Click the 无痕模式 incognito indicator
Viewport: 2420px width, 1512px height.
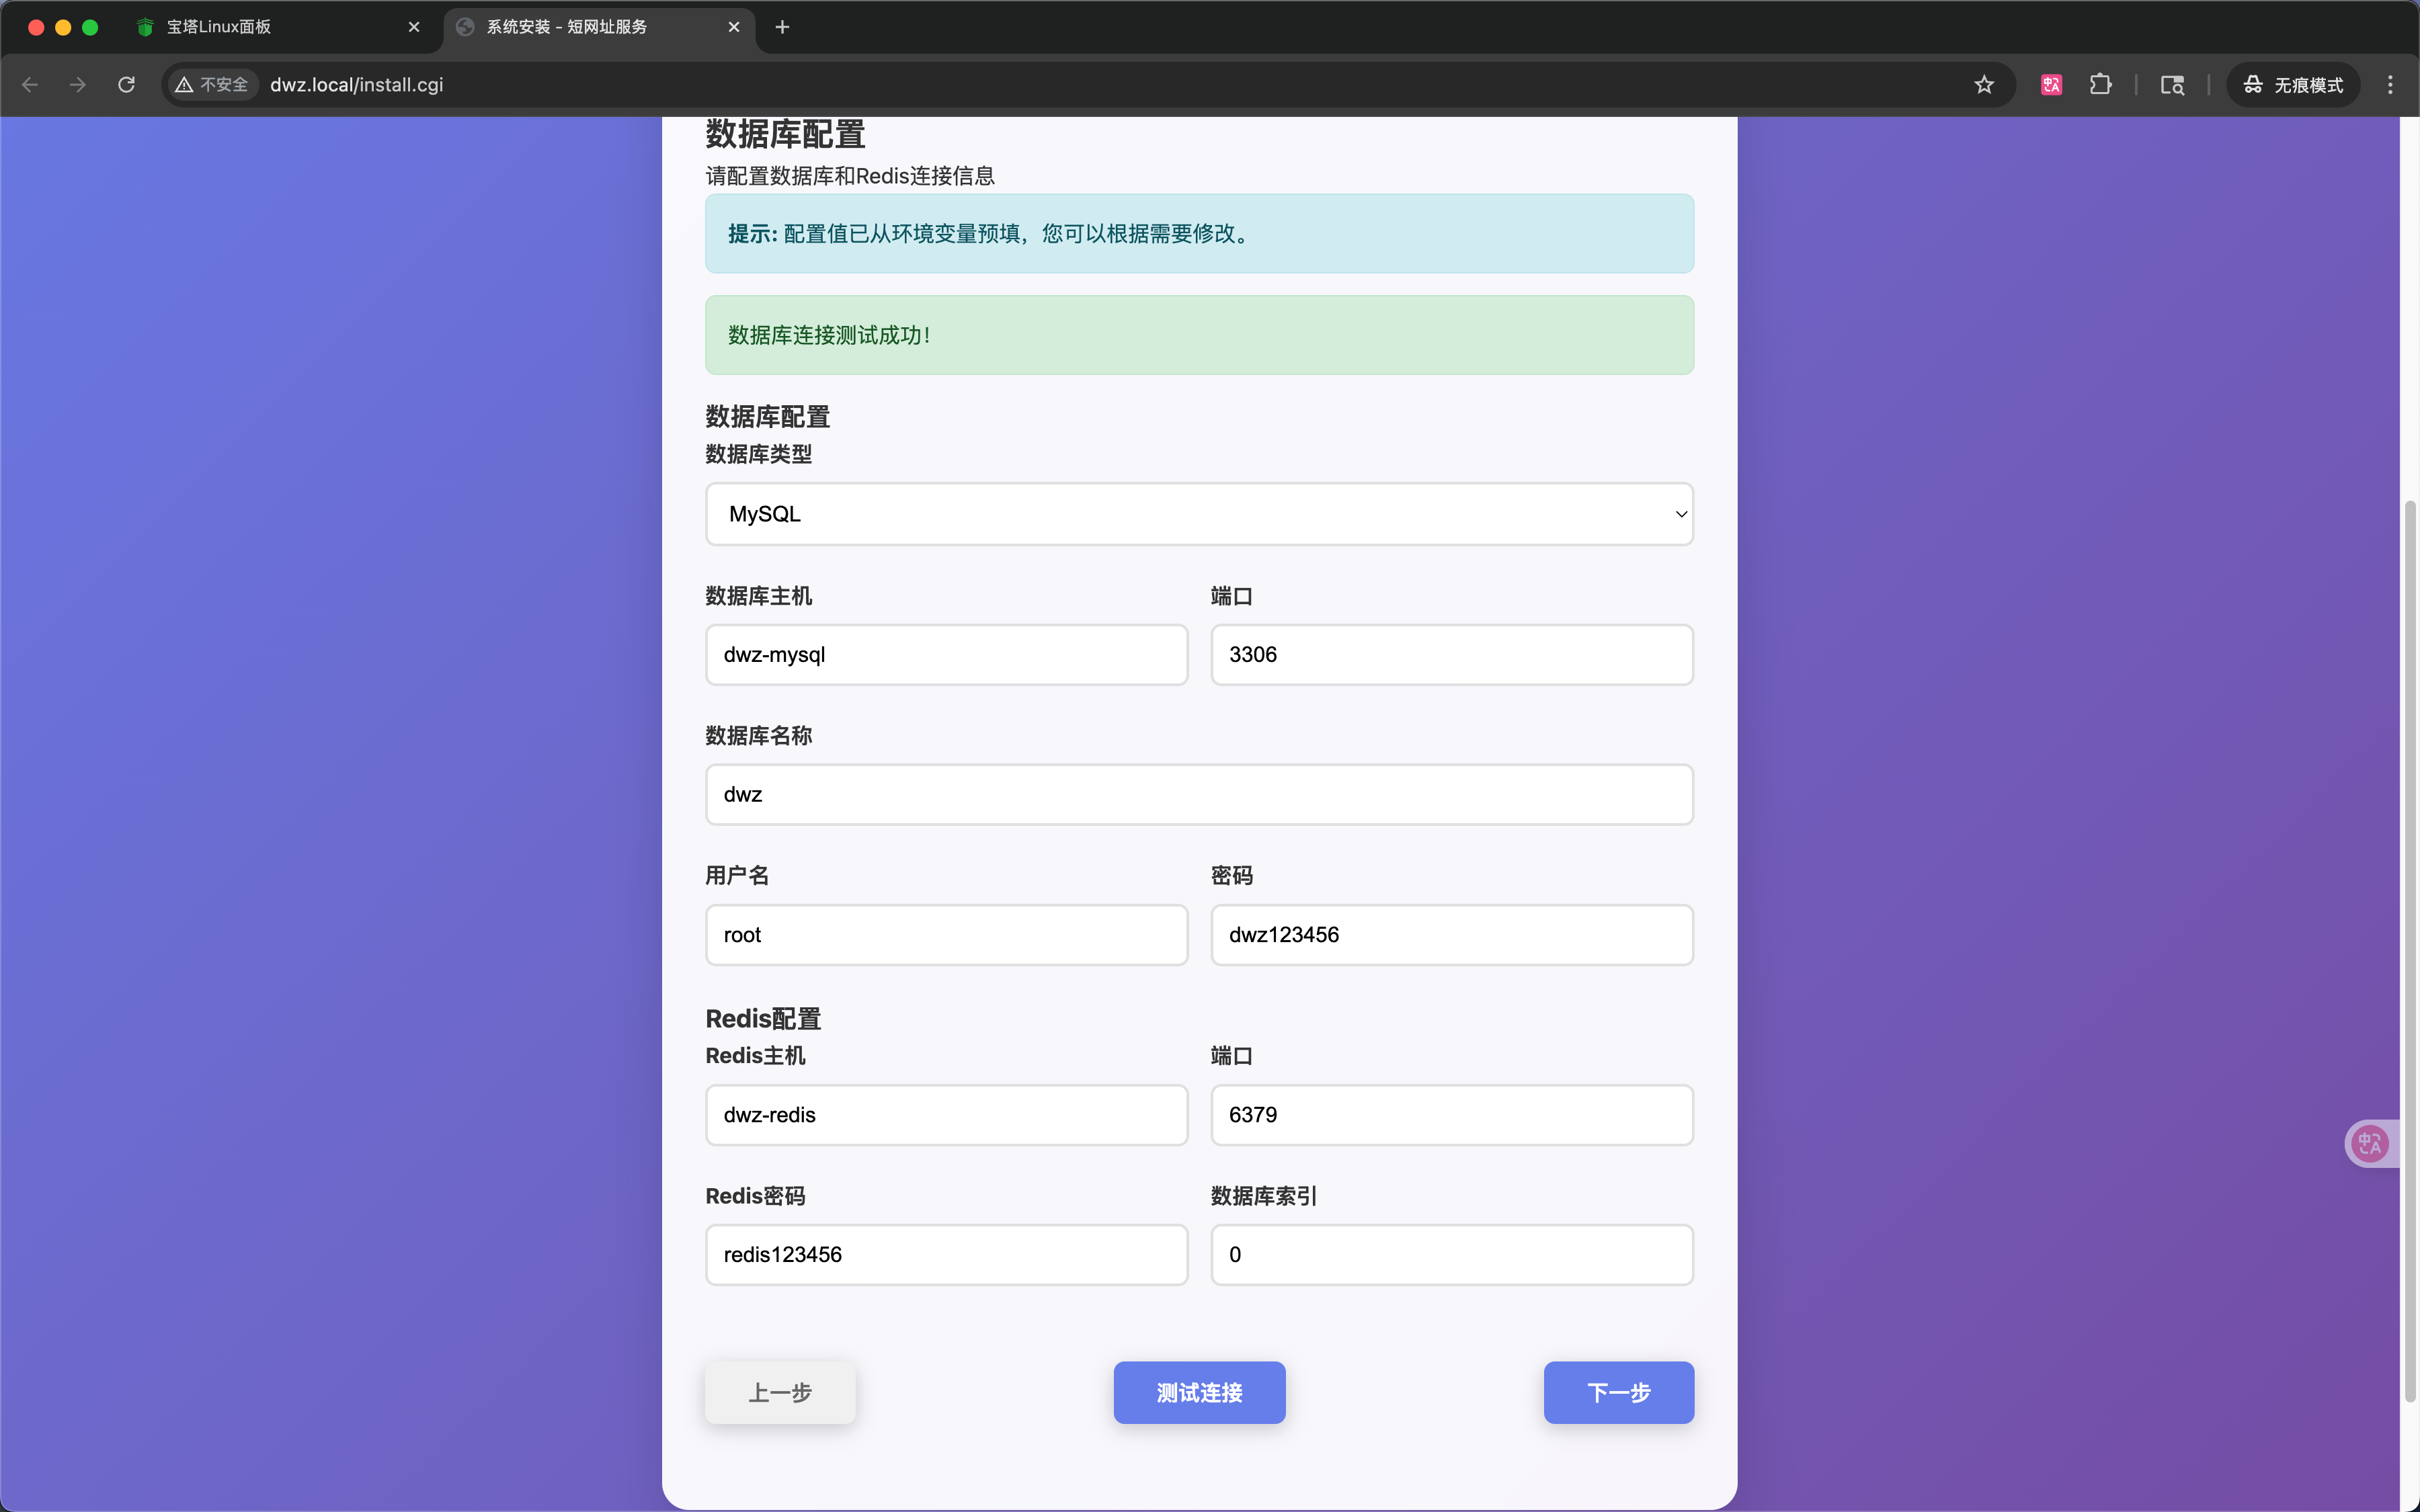tap(2293, 85)
